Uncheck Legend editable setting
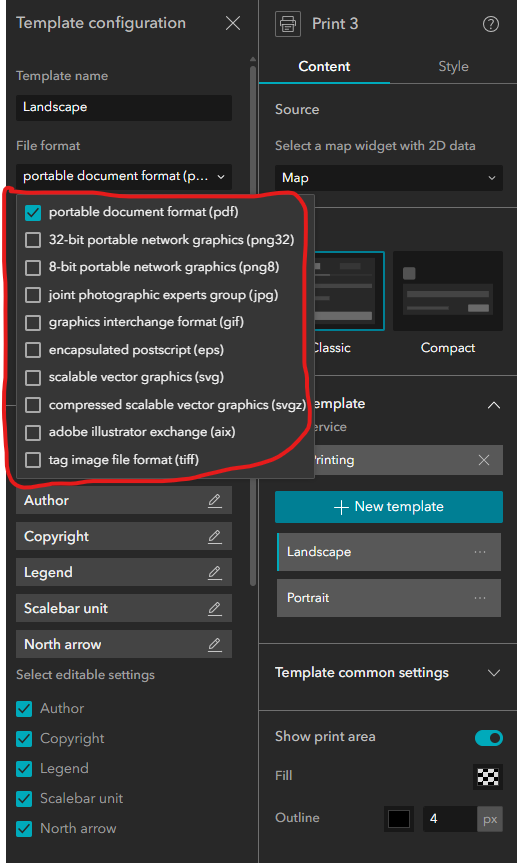This screenshot has height=863, width=517. click(x=24, y=769)
